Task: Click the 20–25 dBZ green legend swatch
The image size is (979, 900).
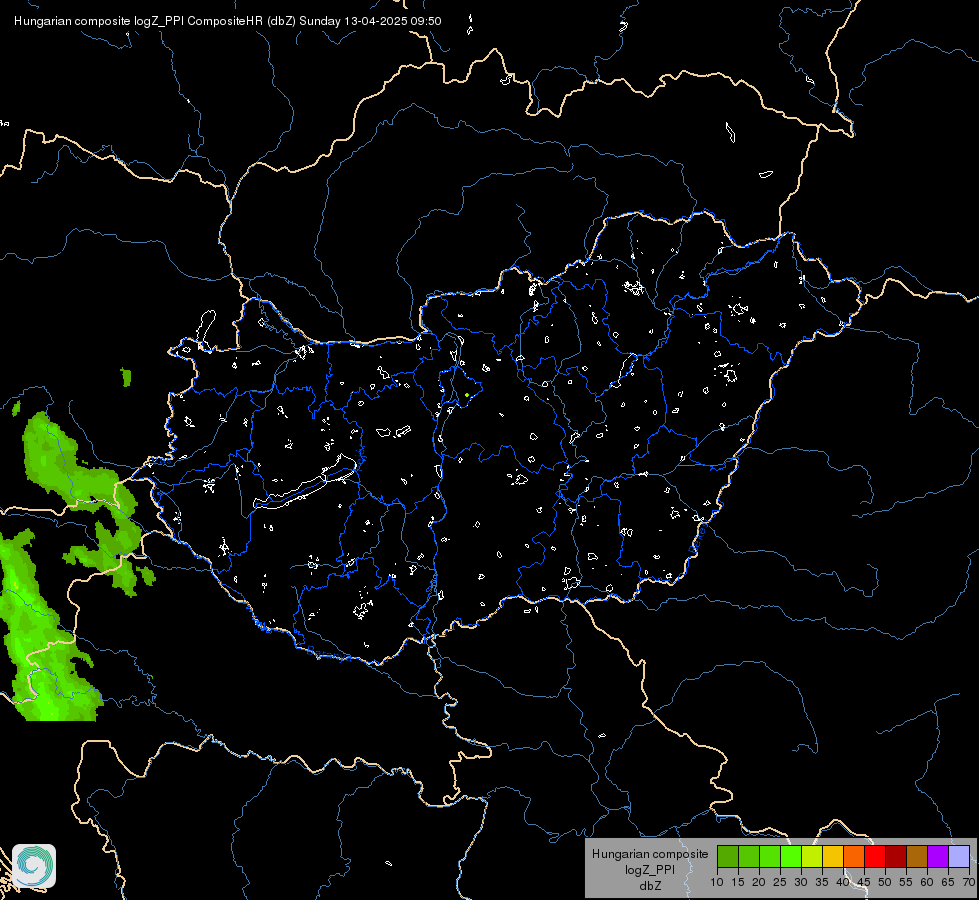Action: pyautogui.click(x=770, y=856)
